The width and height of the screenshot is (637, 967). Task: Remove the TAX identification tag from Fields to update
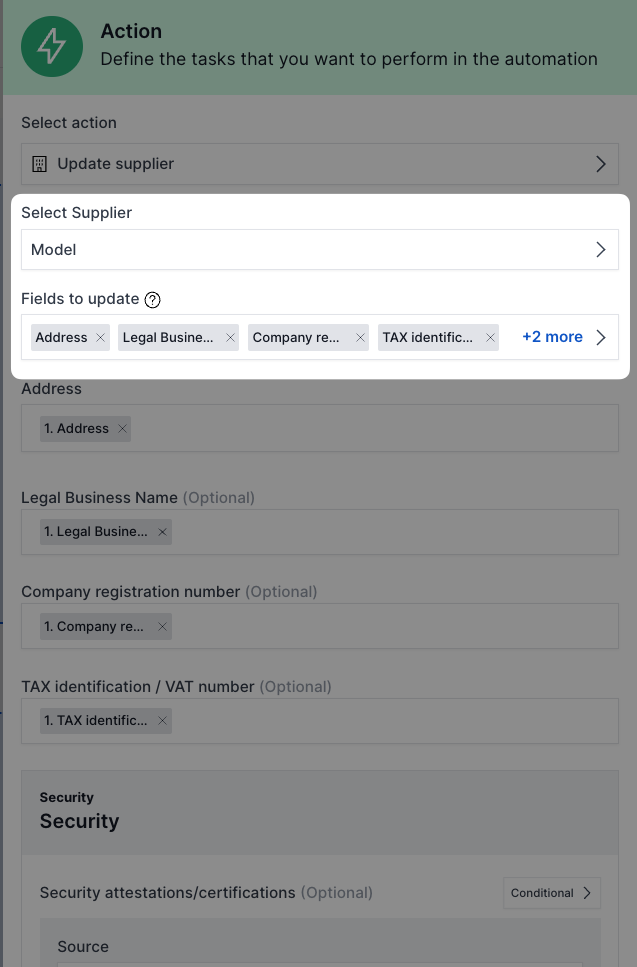[491, 338]
